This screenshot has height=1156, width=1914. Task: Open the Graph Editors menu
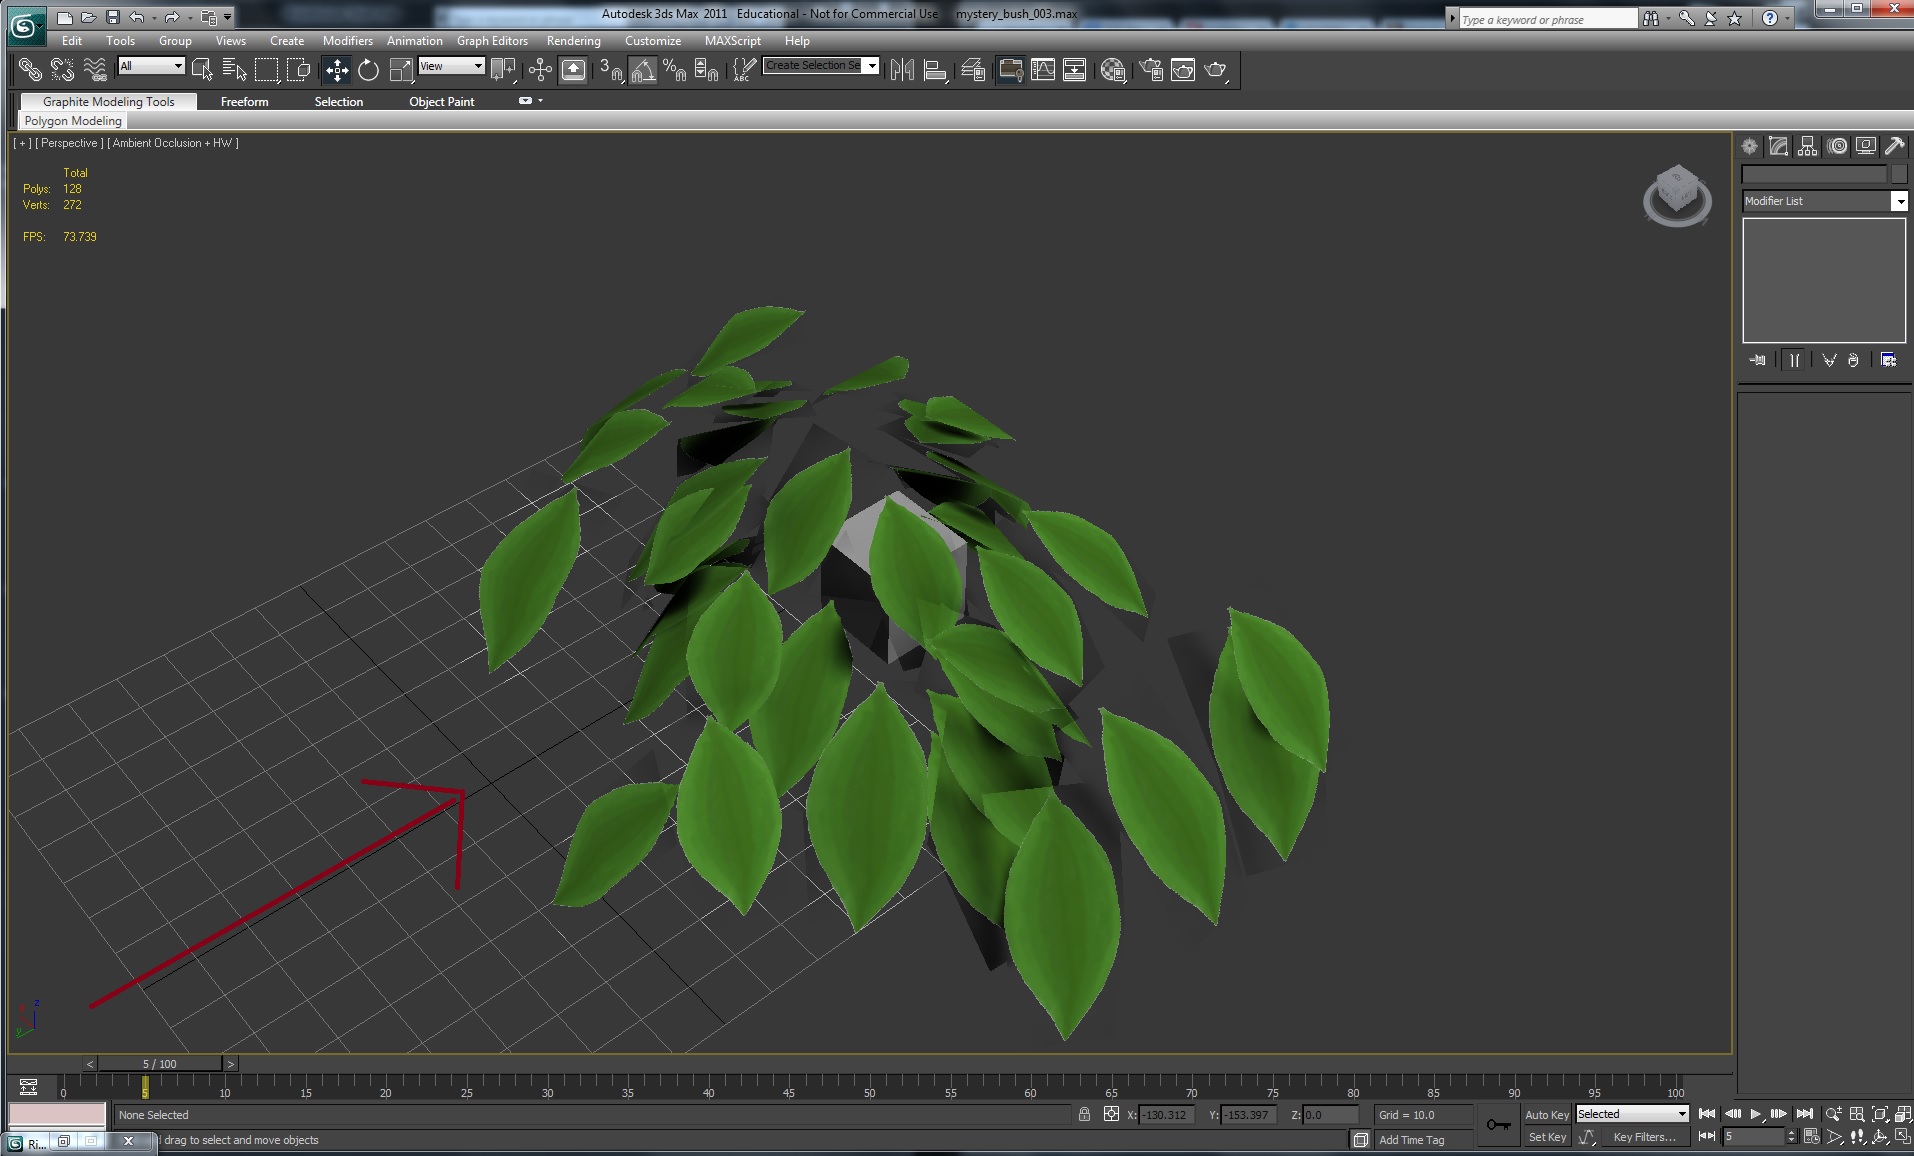coord(492,41)
